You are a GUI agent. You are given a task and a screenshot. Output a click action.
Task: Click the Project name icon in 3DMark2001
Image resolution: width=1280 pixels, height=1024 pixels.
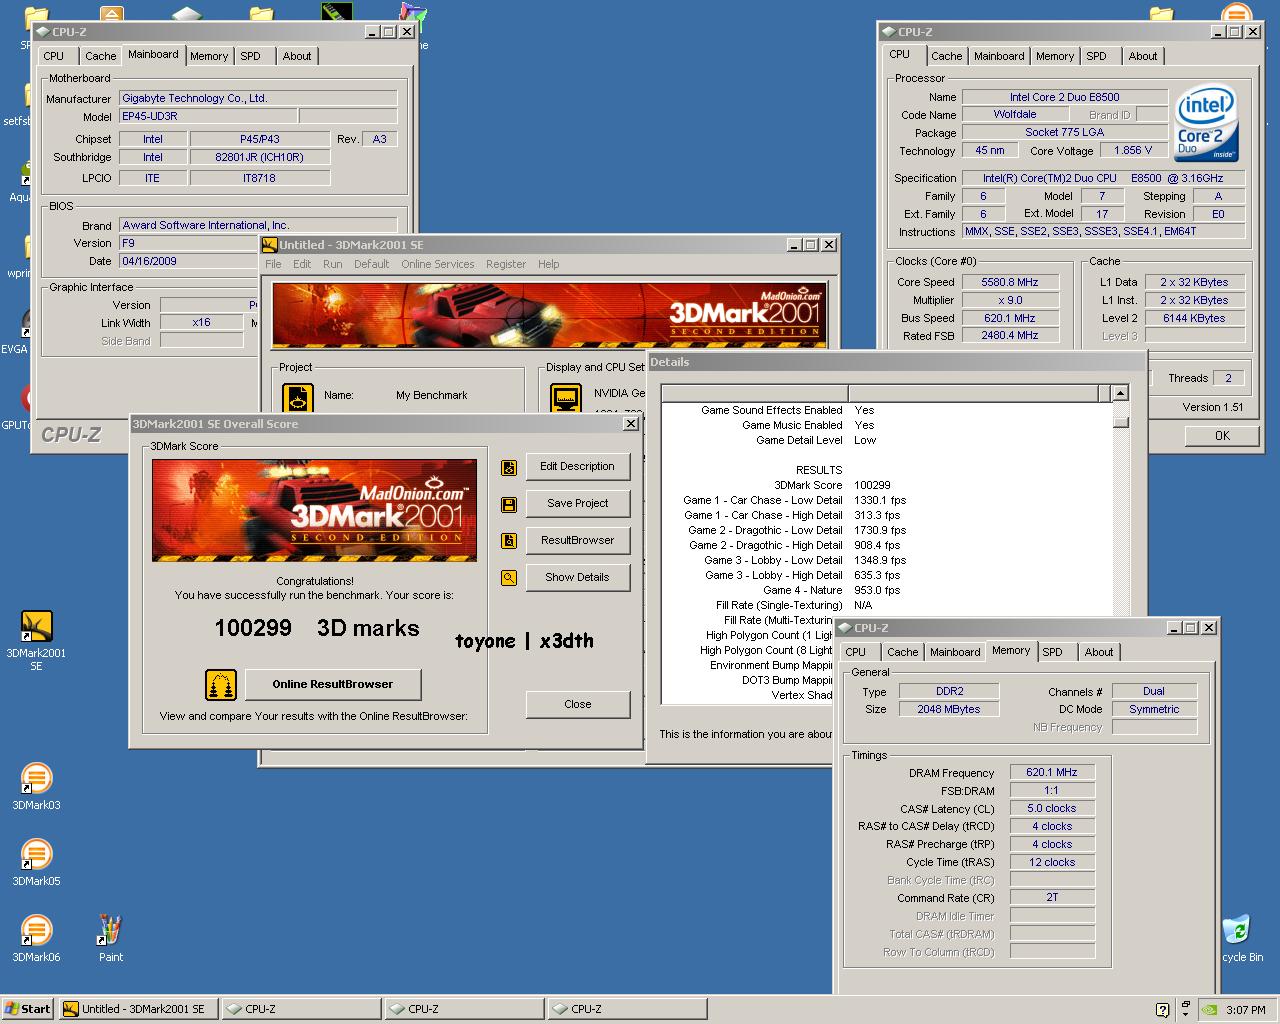298,398
